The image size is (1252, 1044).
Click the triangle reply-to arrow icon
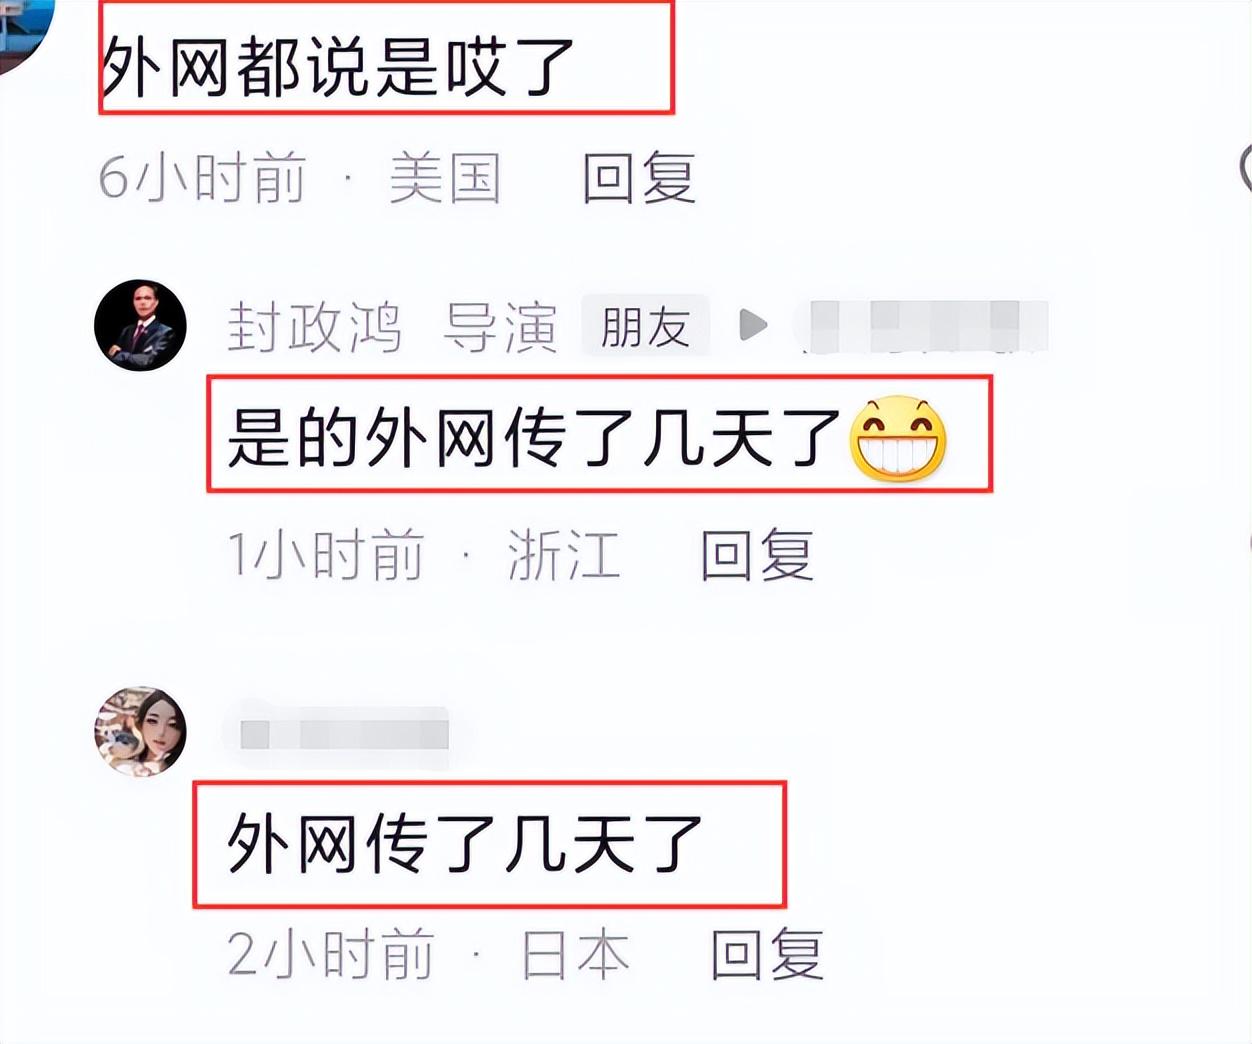(x=753, y=325)
